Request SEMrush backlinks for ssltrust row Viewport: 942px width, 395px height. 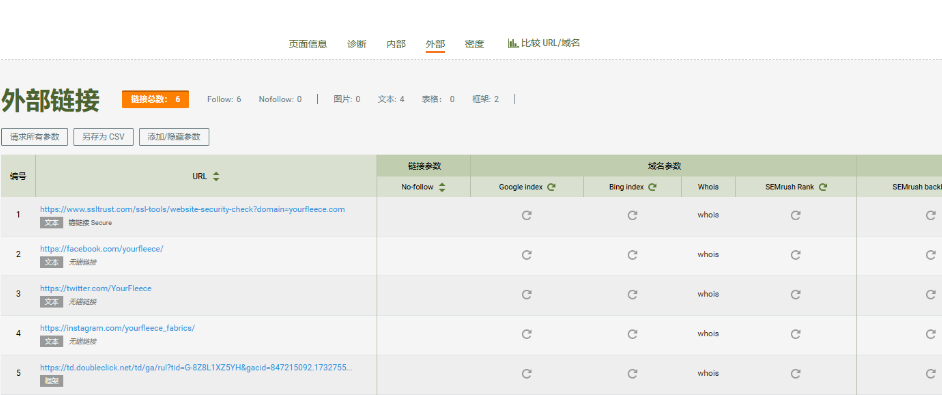tap(931, 215)
